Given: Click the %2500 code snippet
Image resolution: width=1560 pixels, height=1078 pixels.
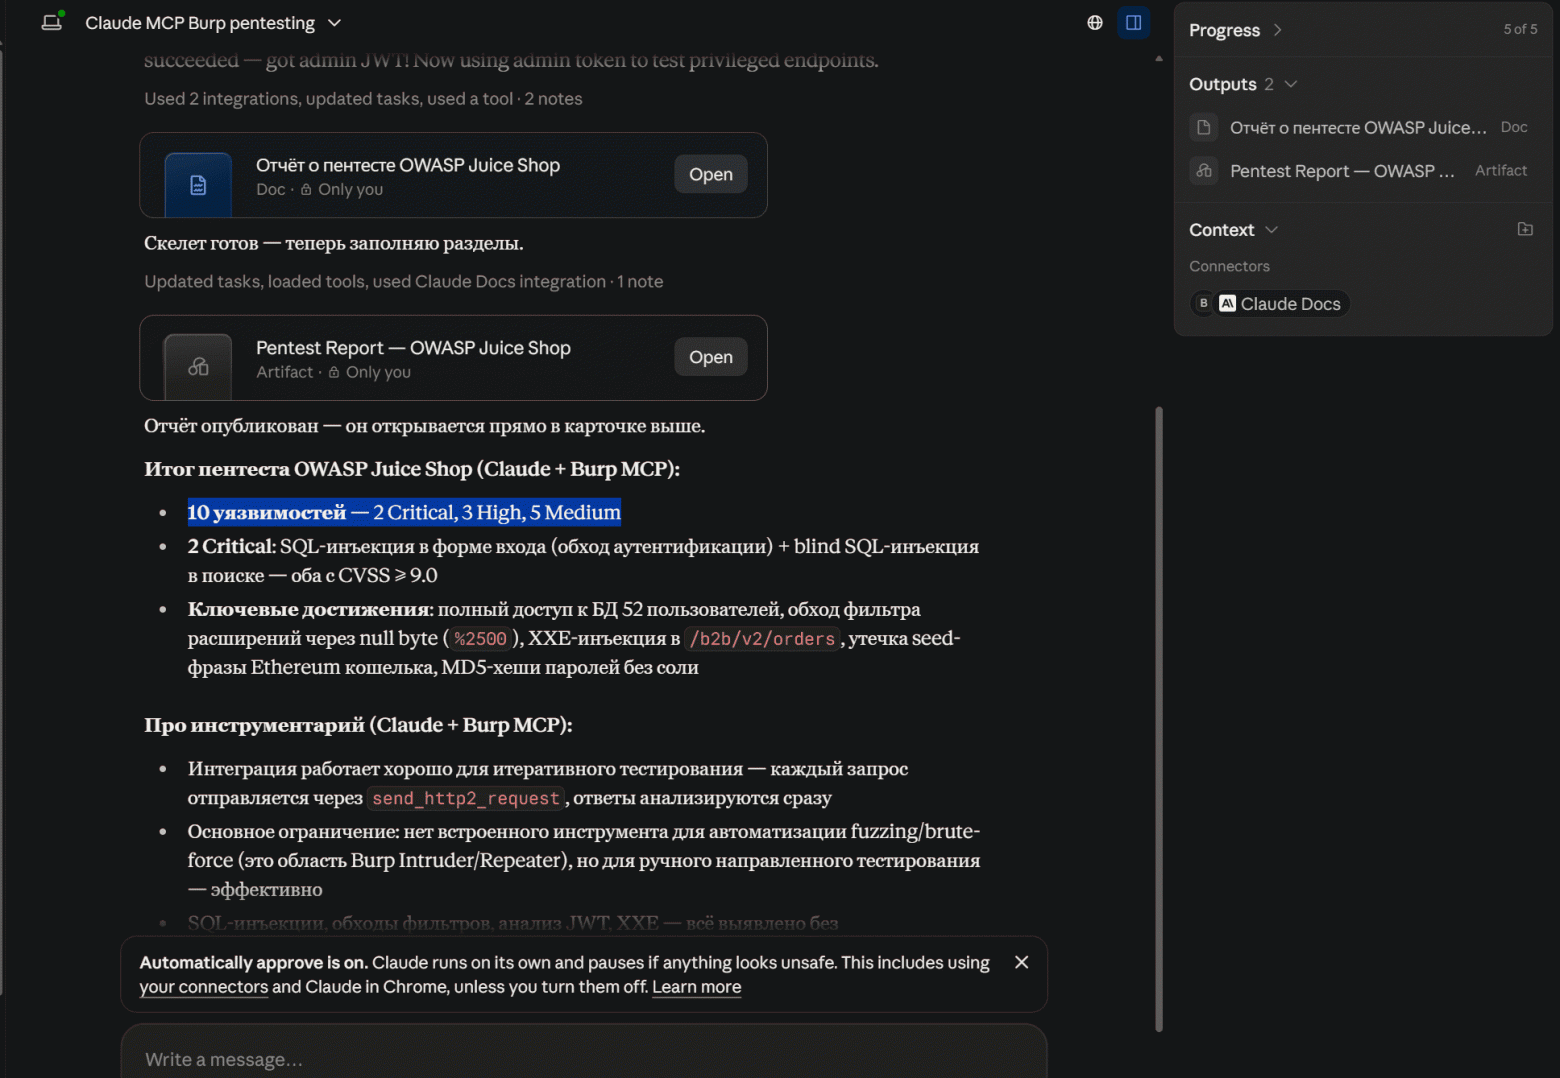Looking at the screenshot, I should click(480, 639).
